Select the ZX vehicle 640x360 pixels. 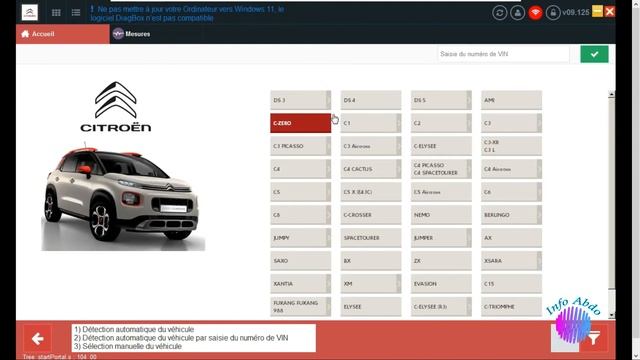(441, 260)
